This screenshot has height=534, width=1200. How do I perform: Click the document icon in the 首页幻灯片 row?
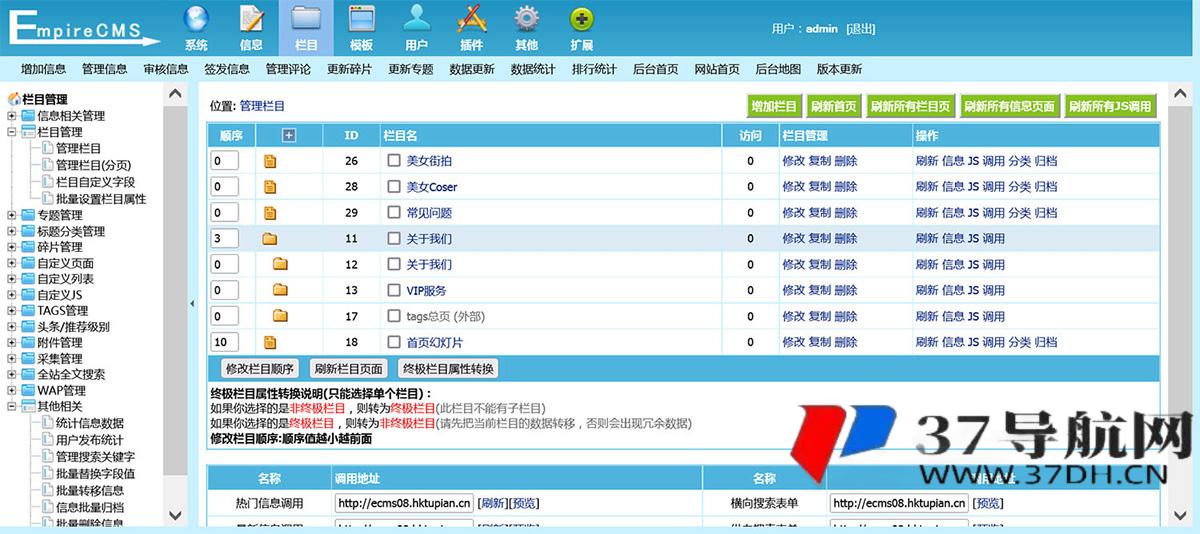pos(270,343)
